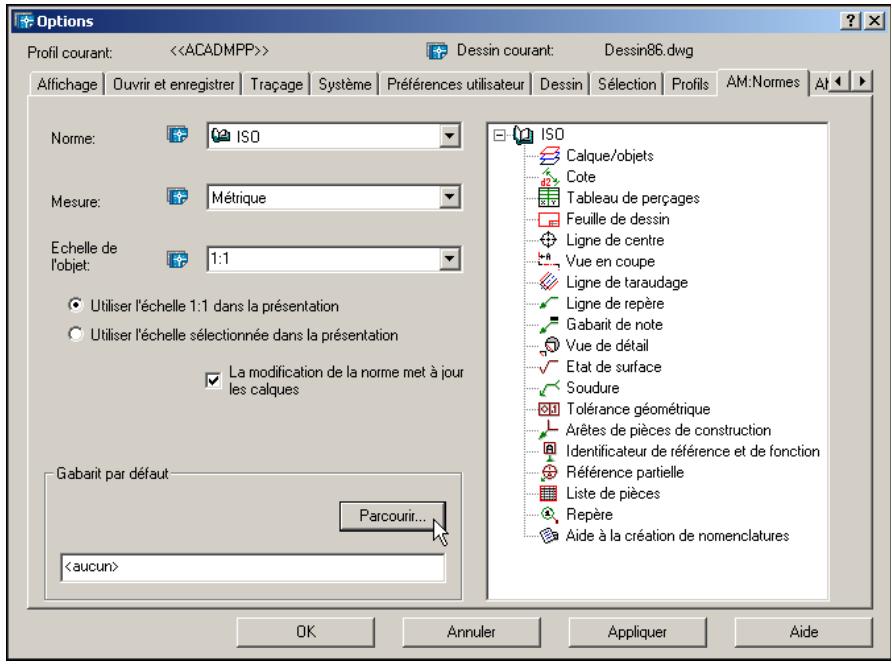Switch to the Sélection tab
The image size is (892, 665).
pyautogui.click(x=627, y=84)
